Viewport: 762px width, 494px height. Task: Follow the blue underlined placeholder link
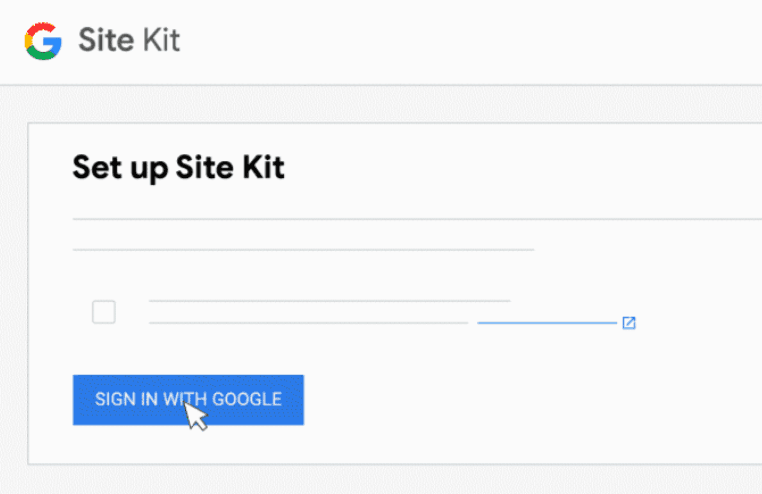tap(547, 323)
